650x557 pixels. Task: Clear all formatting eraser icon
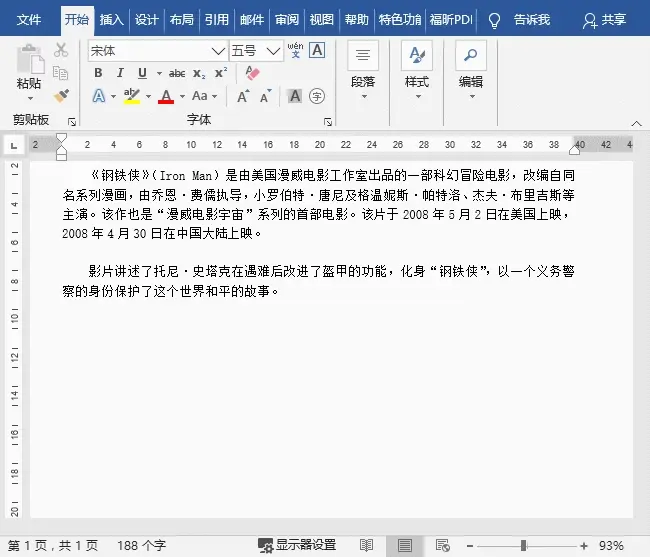click(x=252, y=73)
